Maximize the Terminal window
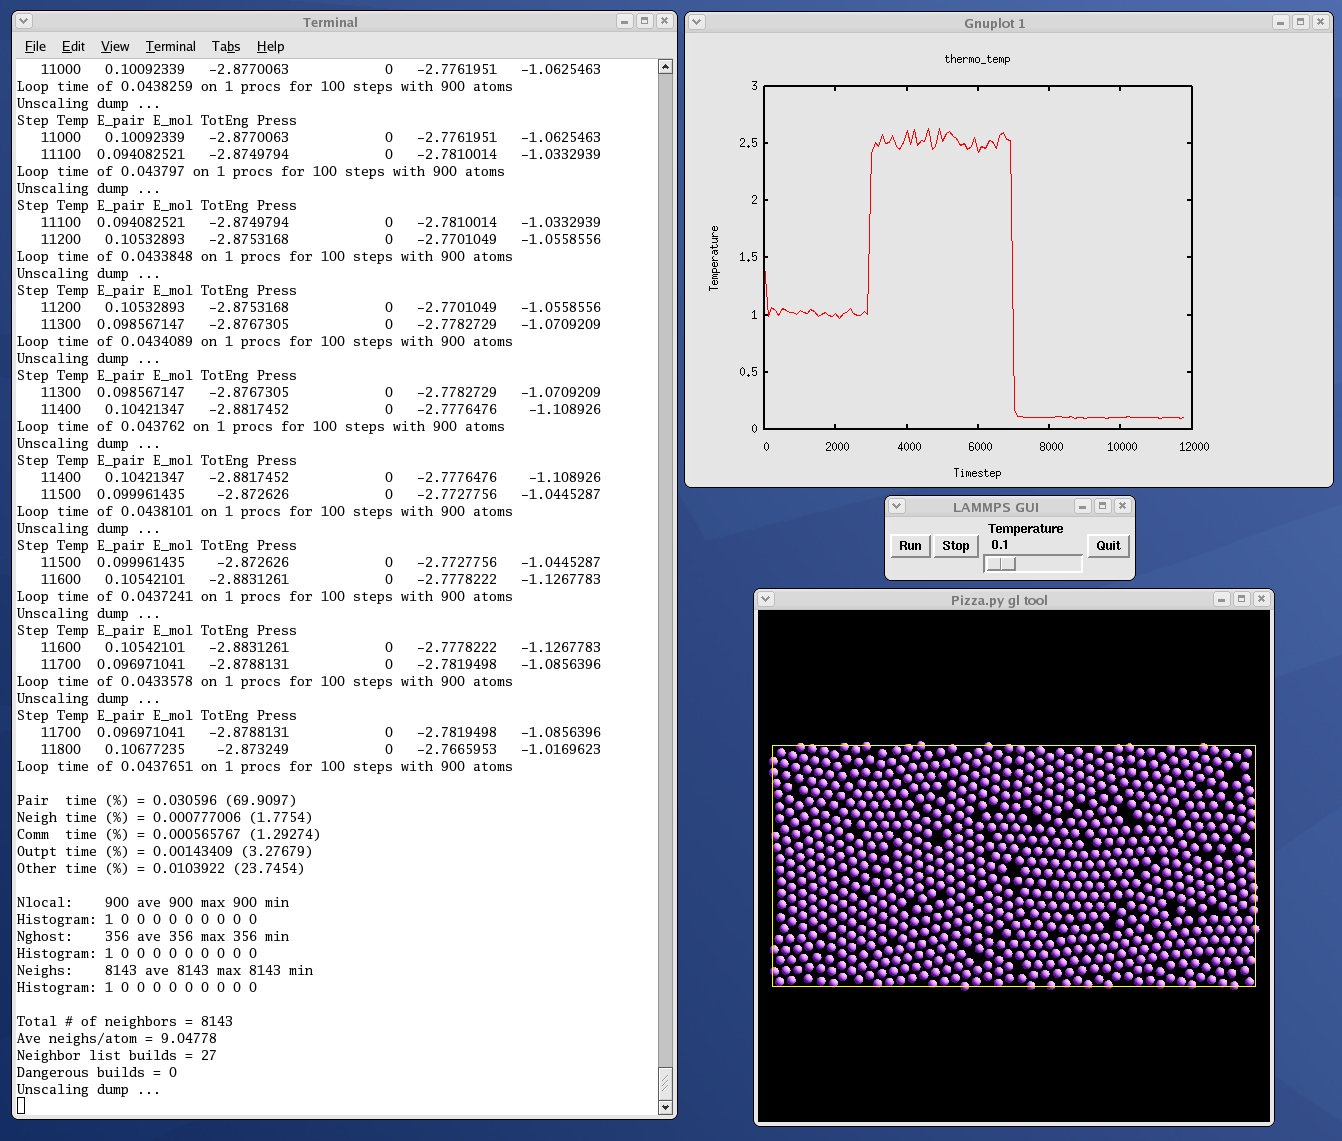 [x=645, y=21]
